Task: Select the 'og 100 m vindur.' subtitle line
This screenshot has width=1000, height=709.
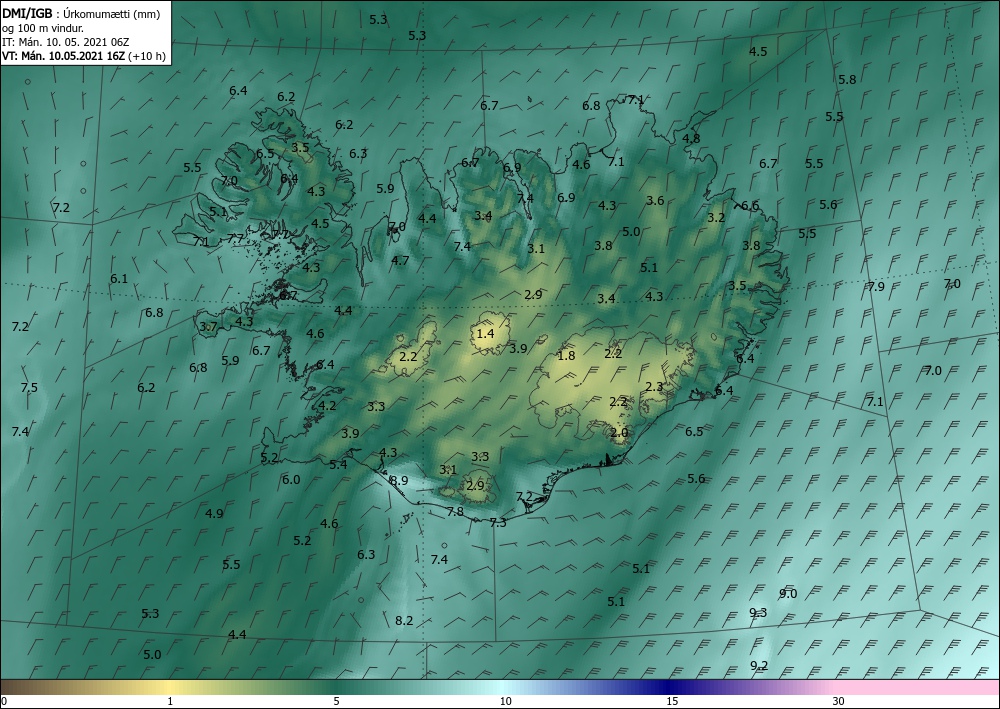Action: pos(43,28)
